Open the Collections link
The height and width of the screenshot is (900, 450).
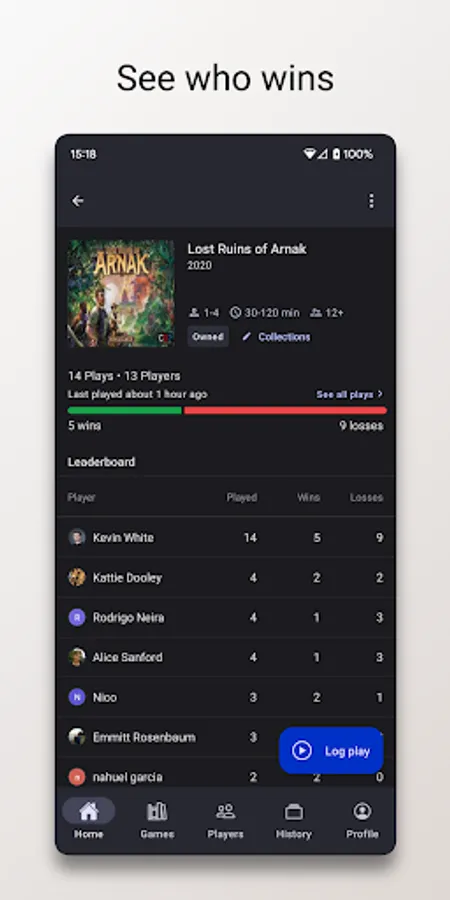click(x=284, y=337)
